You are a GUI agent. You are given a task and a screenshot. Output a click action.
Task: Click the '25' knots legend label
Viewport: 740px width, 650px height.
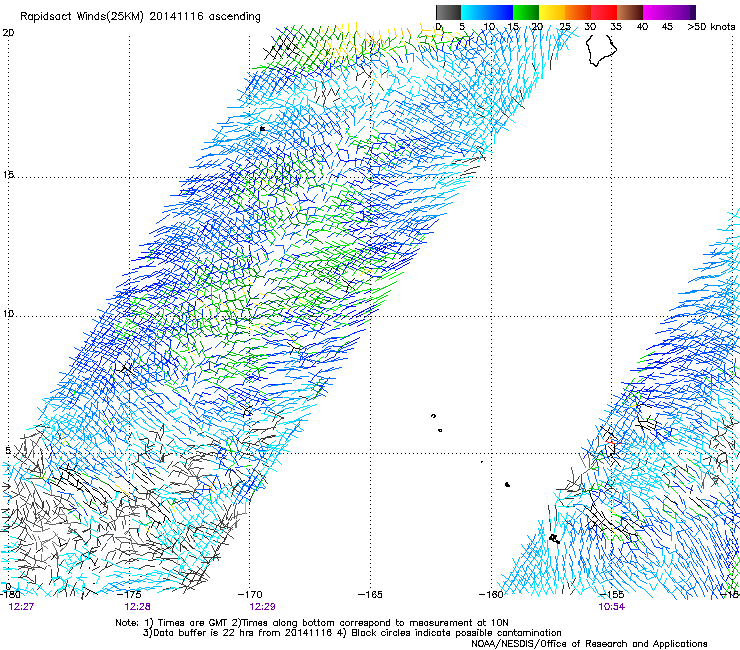[565, 27]
